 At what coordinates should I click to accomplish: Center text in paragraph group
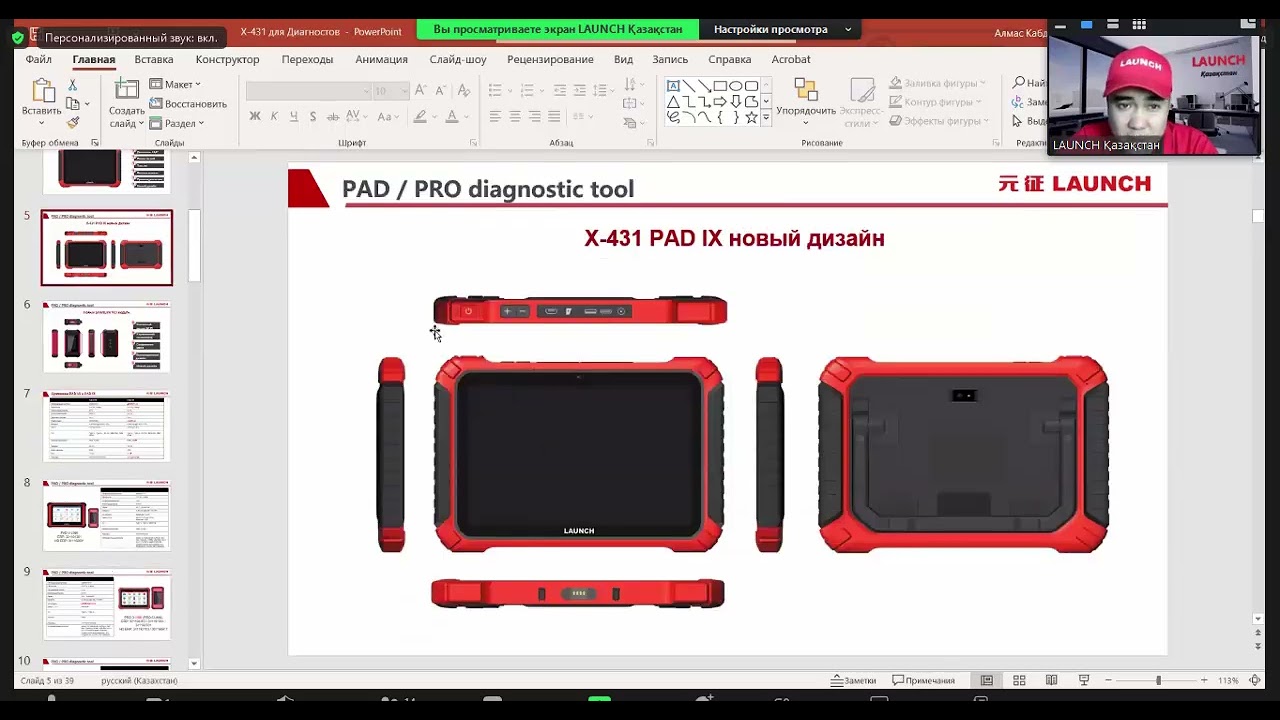pos(515,117)
